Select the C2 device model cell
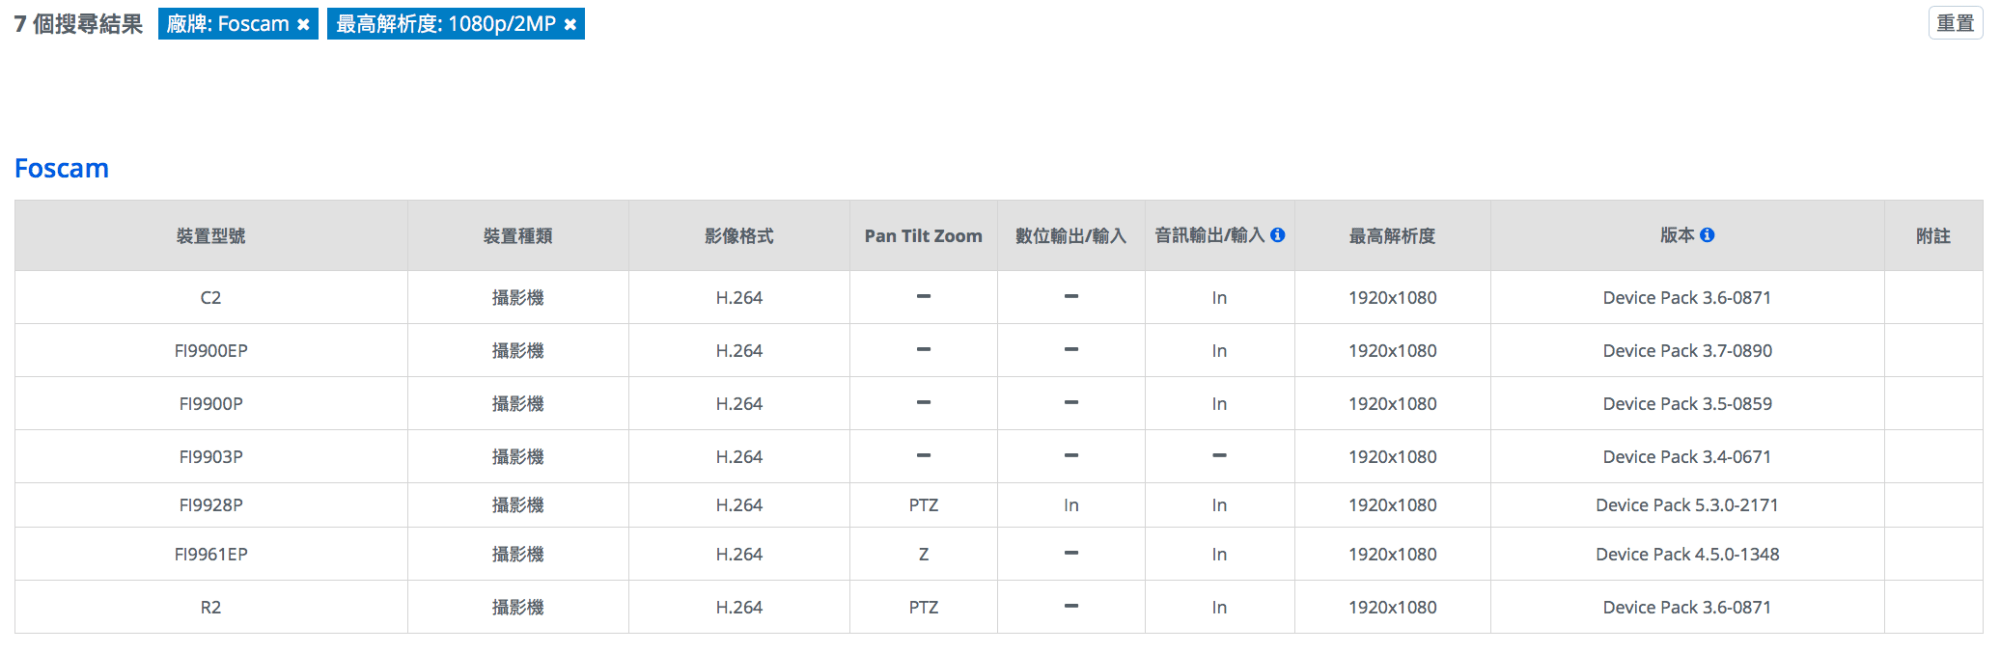The height and width of the screenshot is (653, 2000). click(x=210, y=298)
